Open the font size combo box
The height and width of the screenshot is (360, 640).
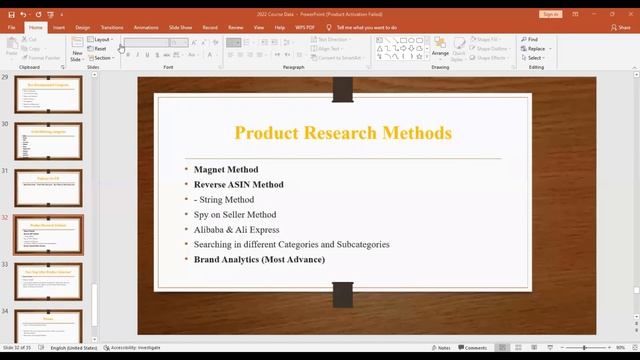click(x=179, y=42)
